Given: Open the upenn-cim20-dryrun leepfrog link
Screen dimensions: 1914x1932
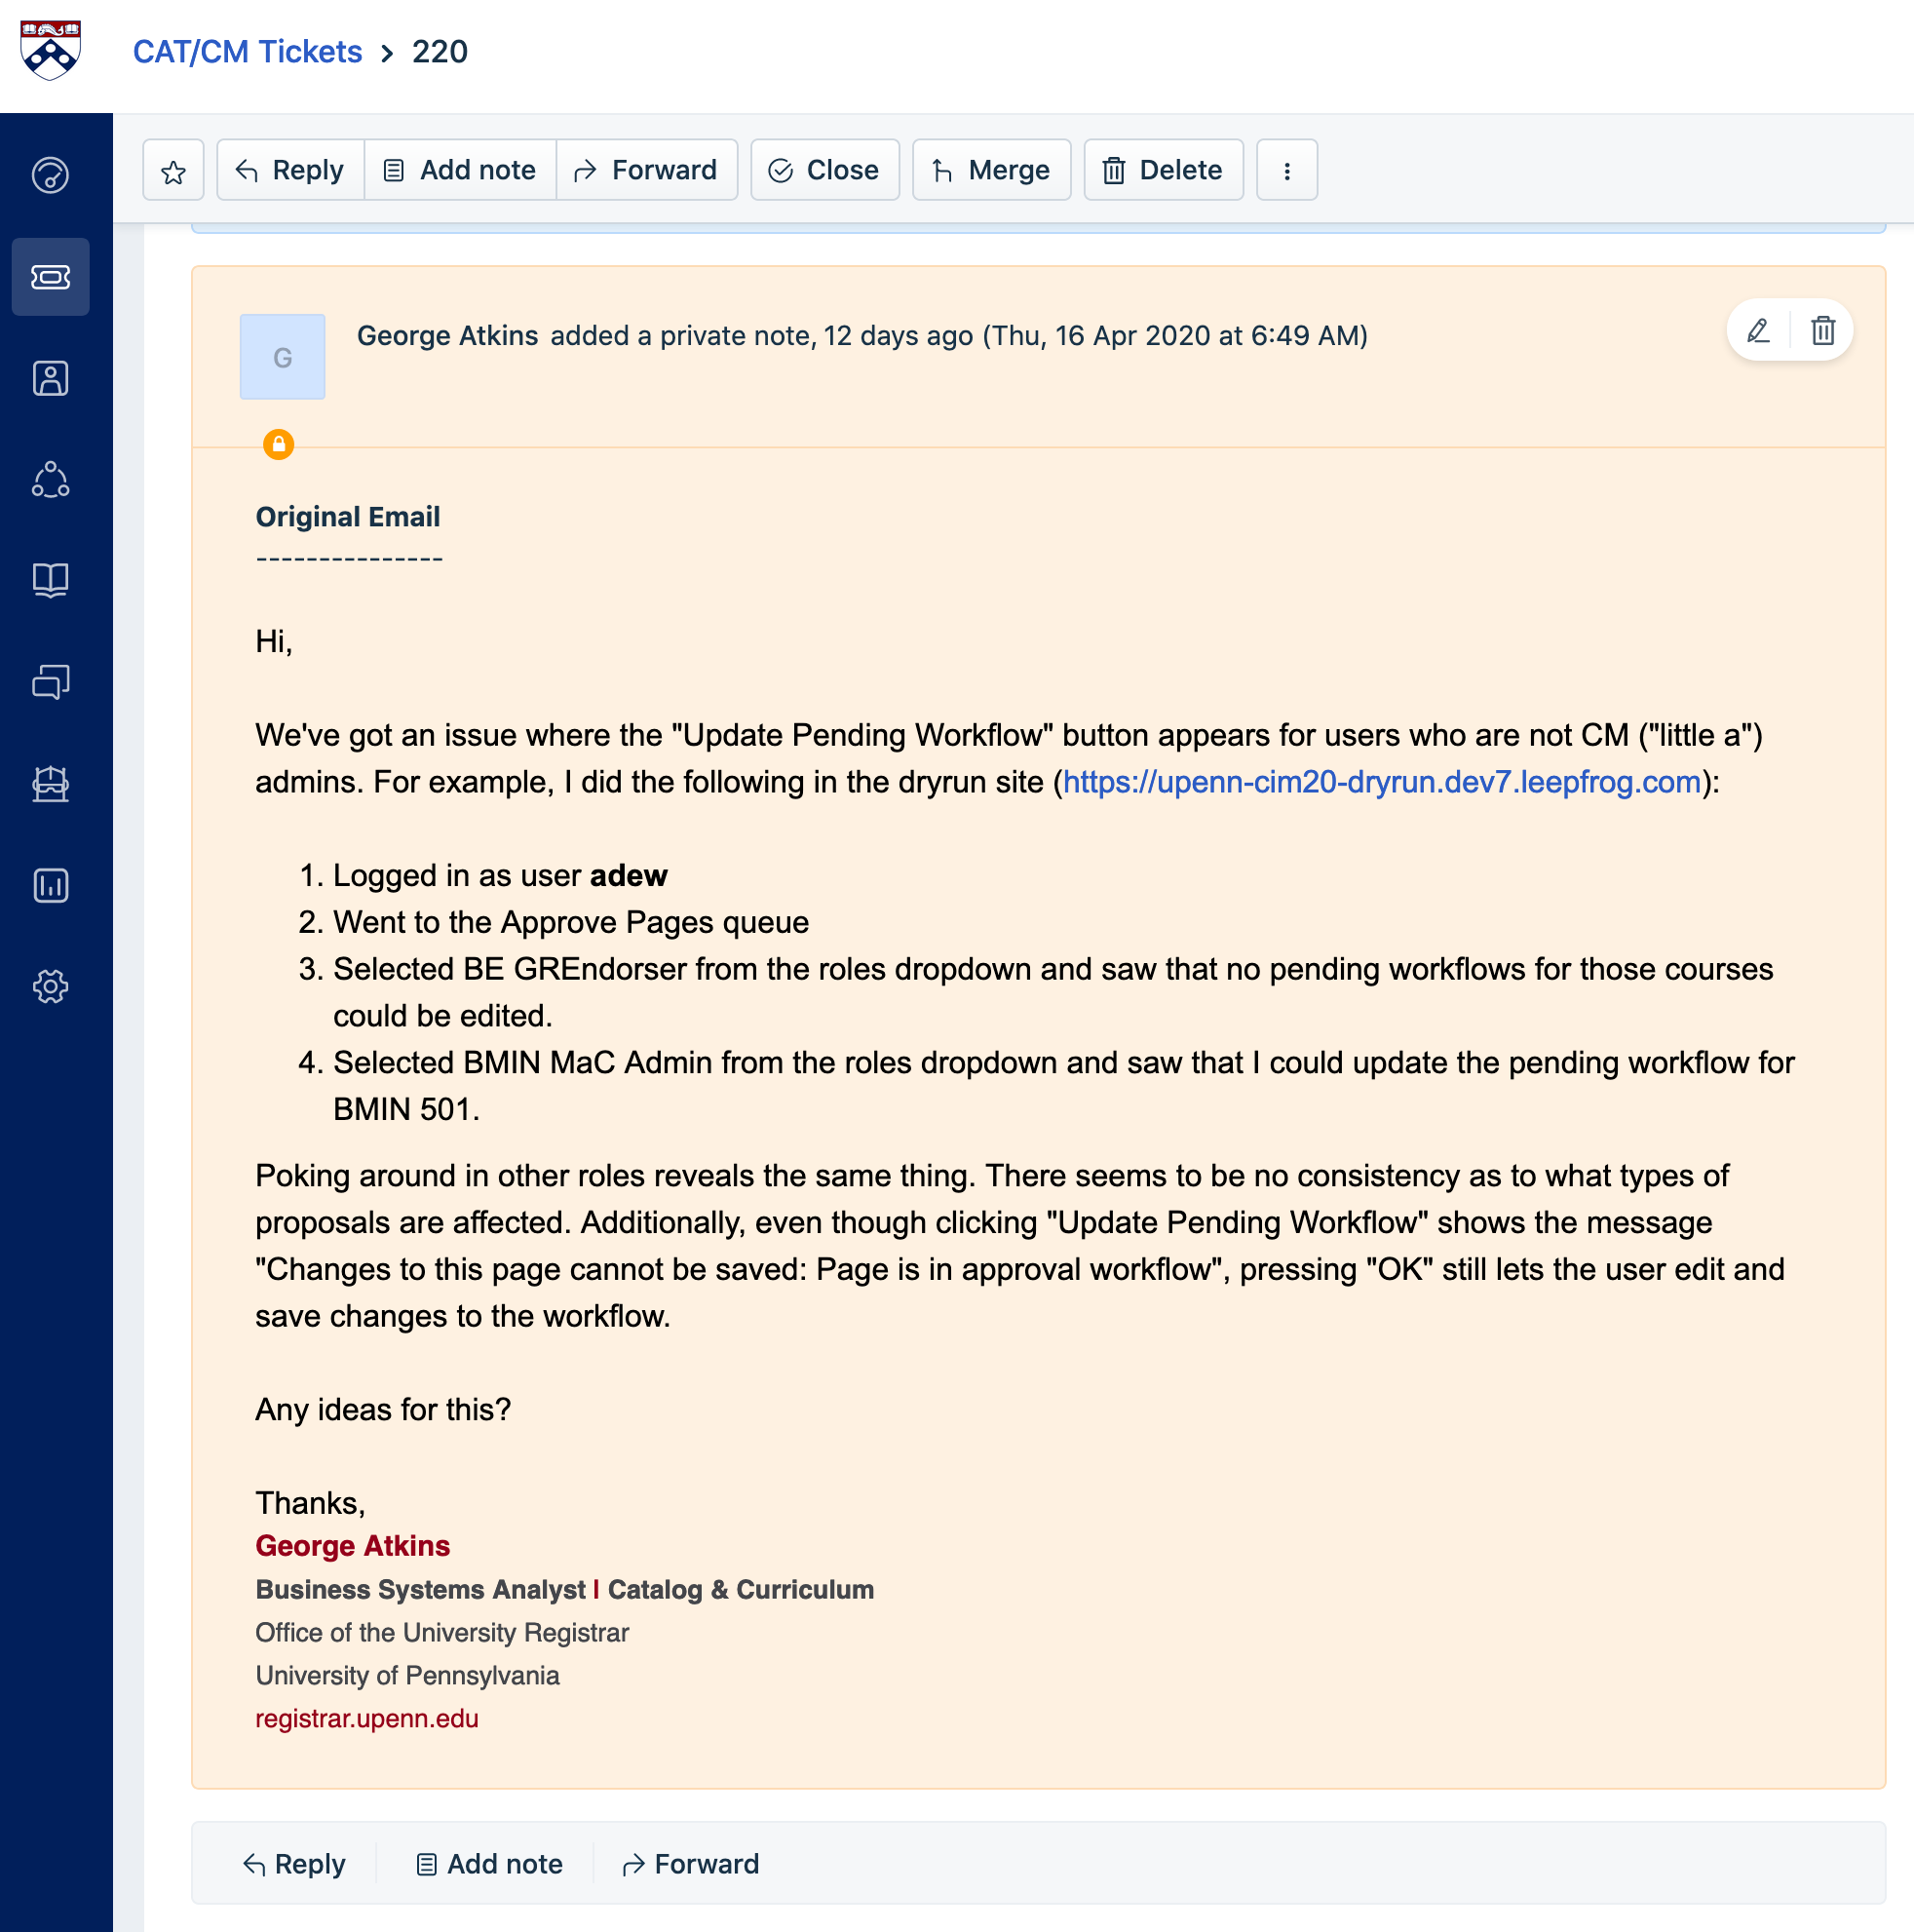Looking at the screenshot, I should coord(1381,782).
